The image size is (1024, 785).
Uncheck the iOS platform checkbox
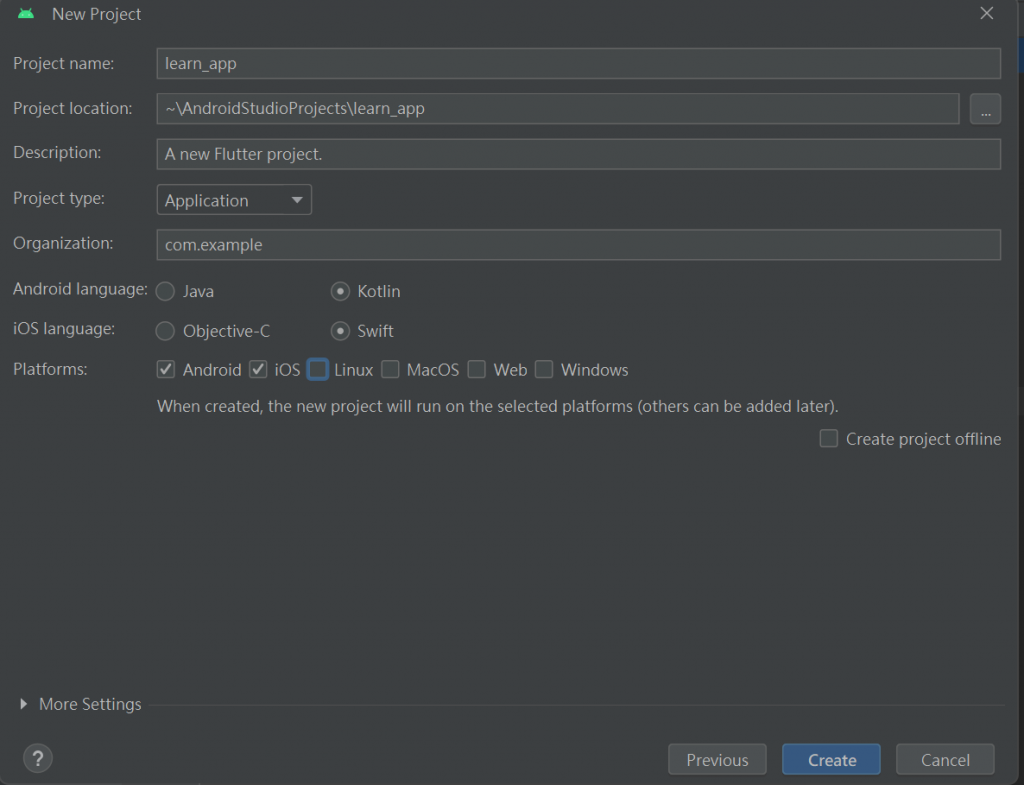pyautogui.click(x=258, y=370)
